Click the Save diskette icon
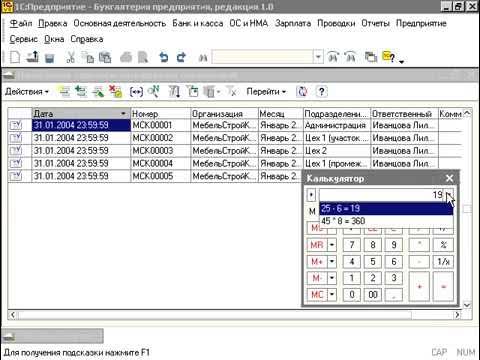The width and height of the screenshot is (480, 360). pyautogui.click(x=50, y=58)
